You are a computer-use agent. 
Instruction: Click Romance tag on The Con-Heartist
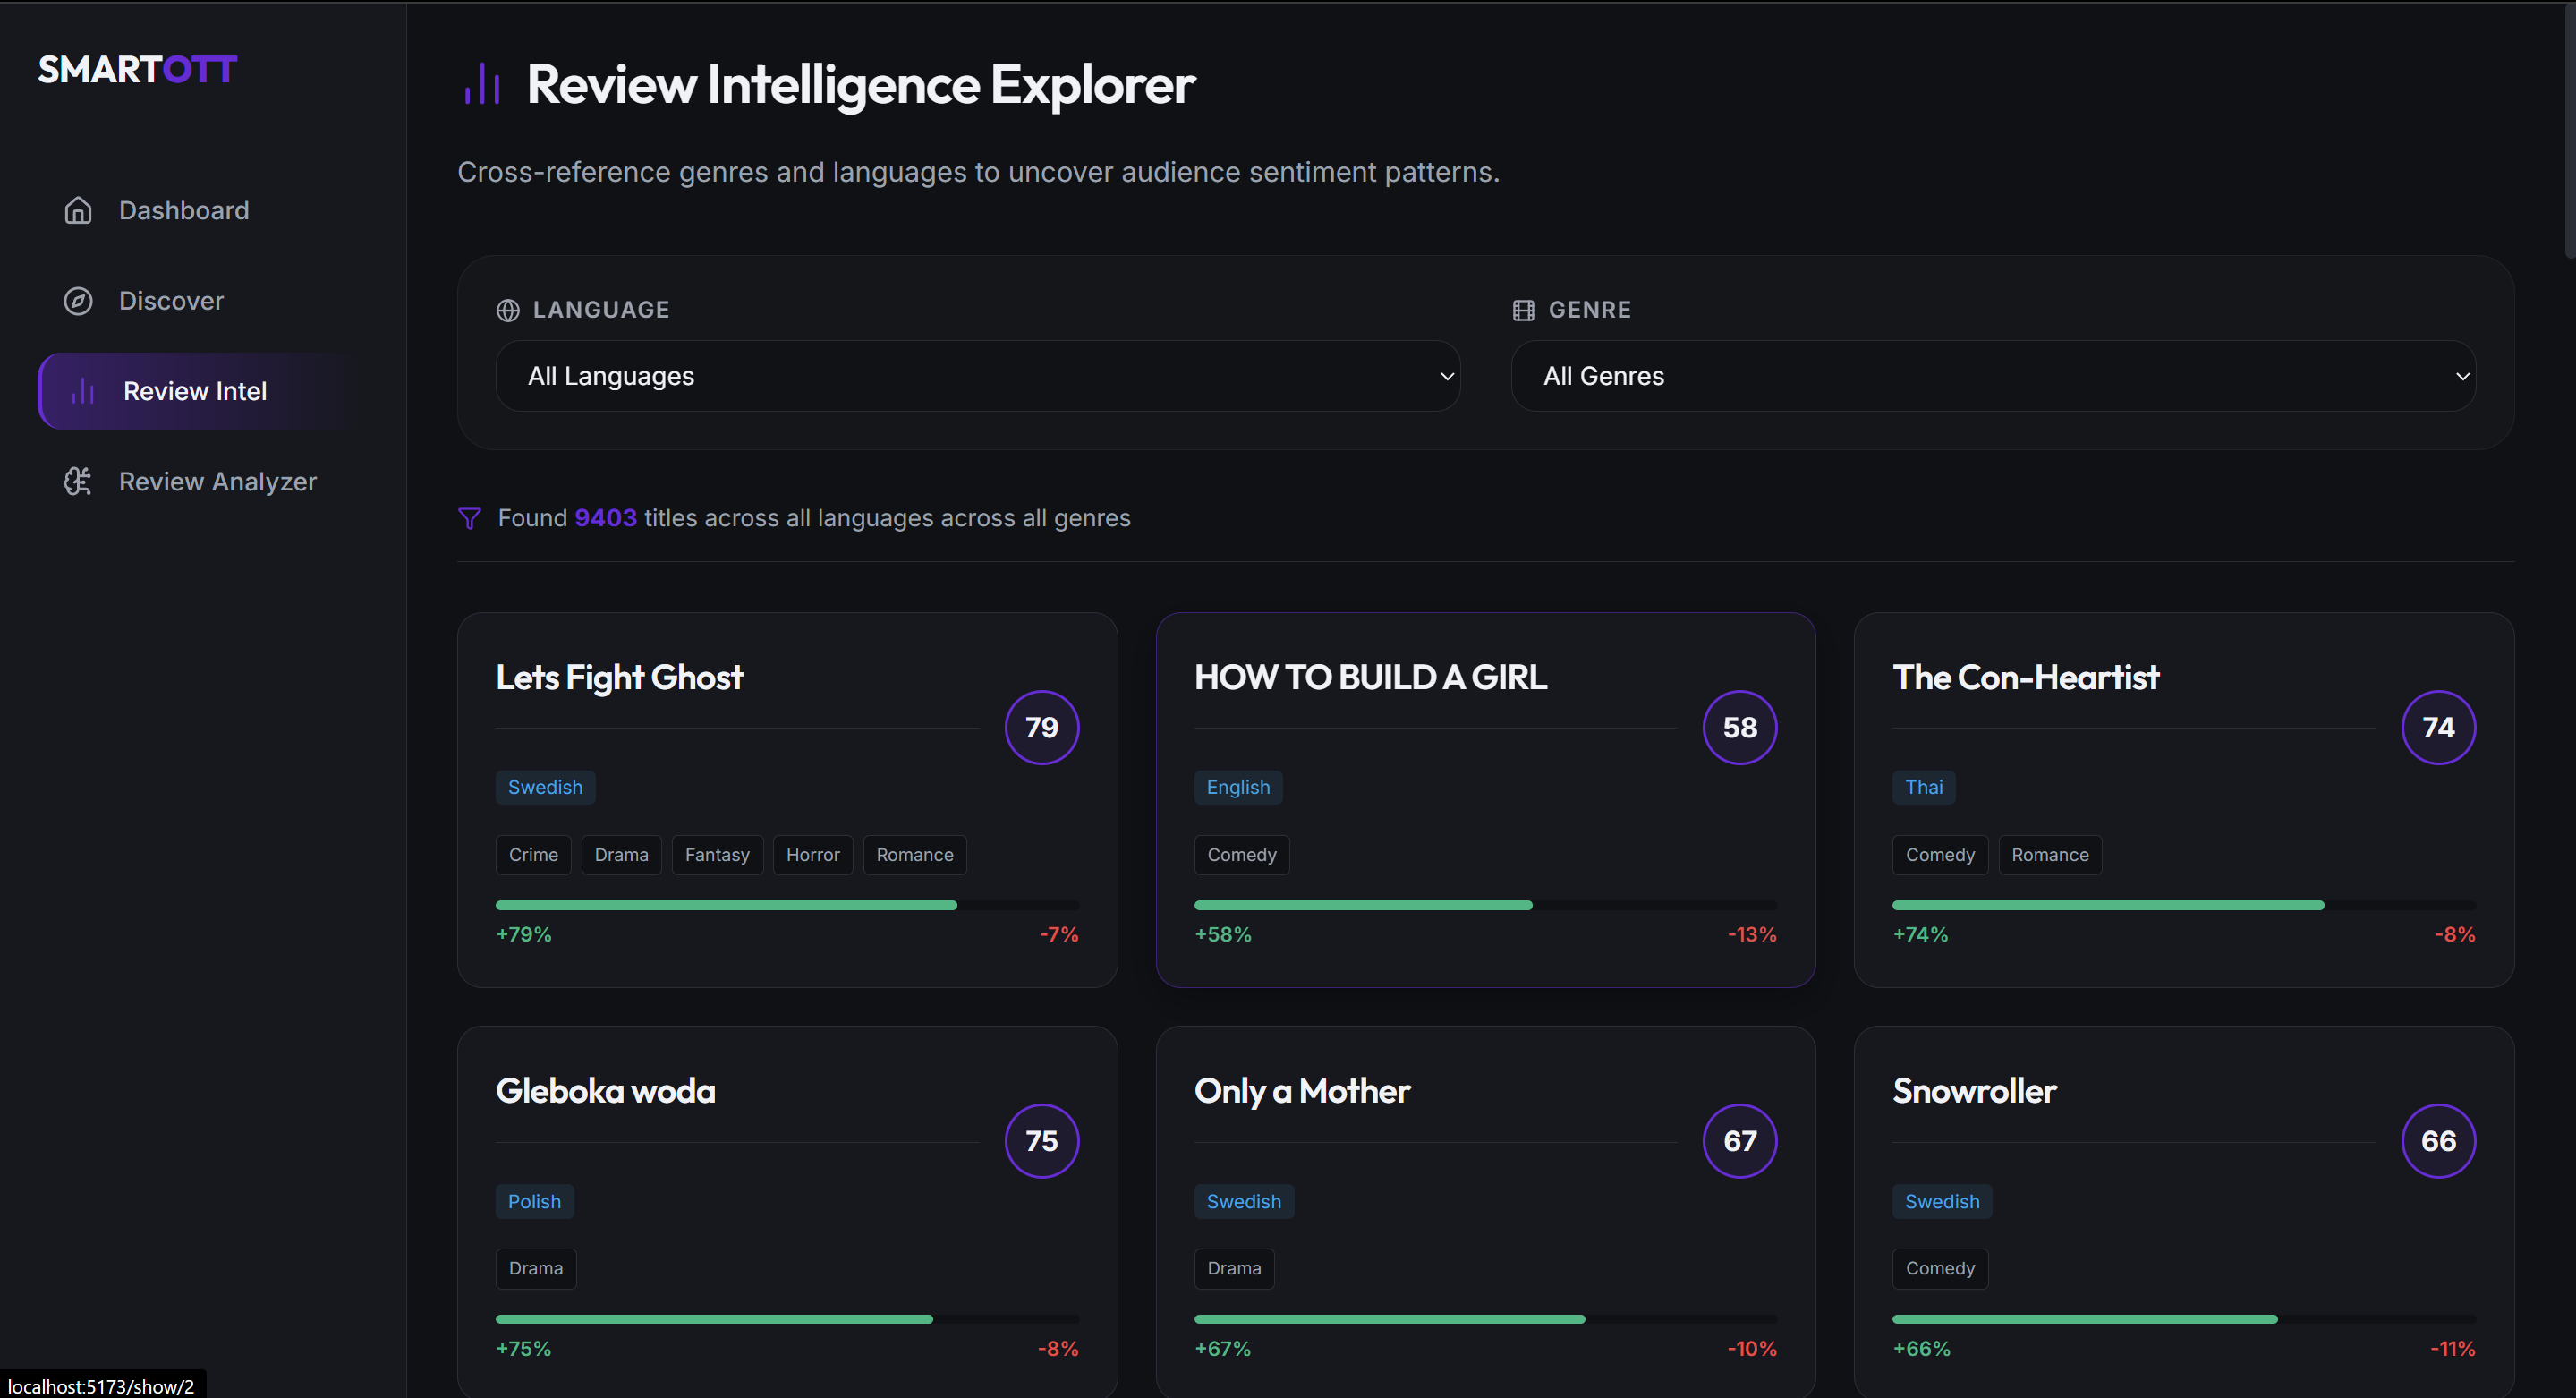tap(2049, 855)
